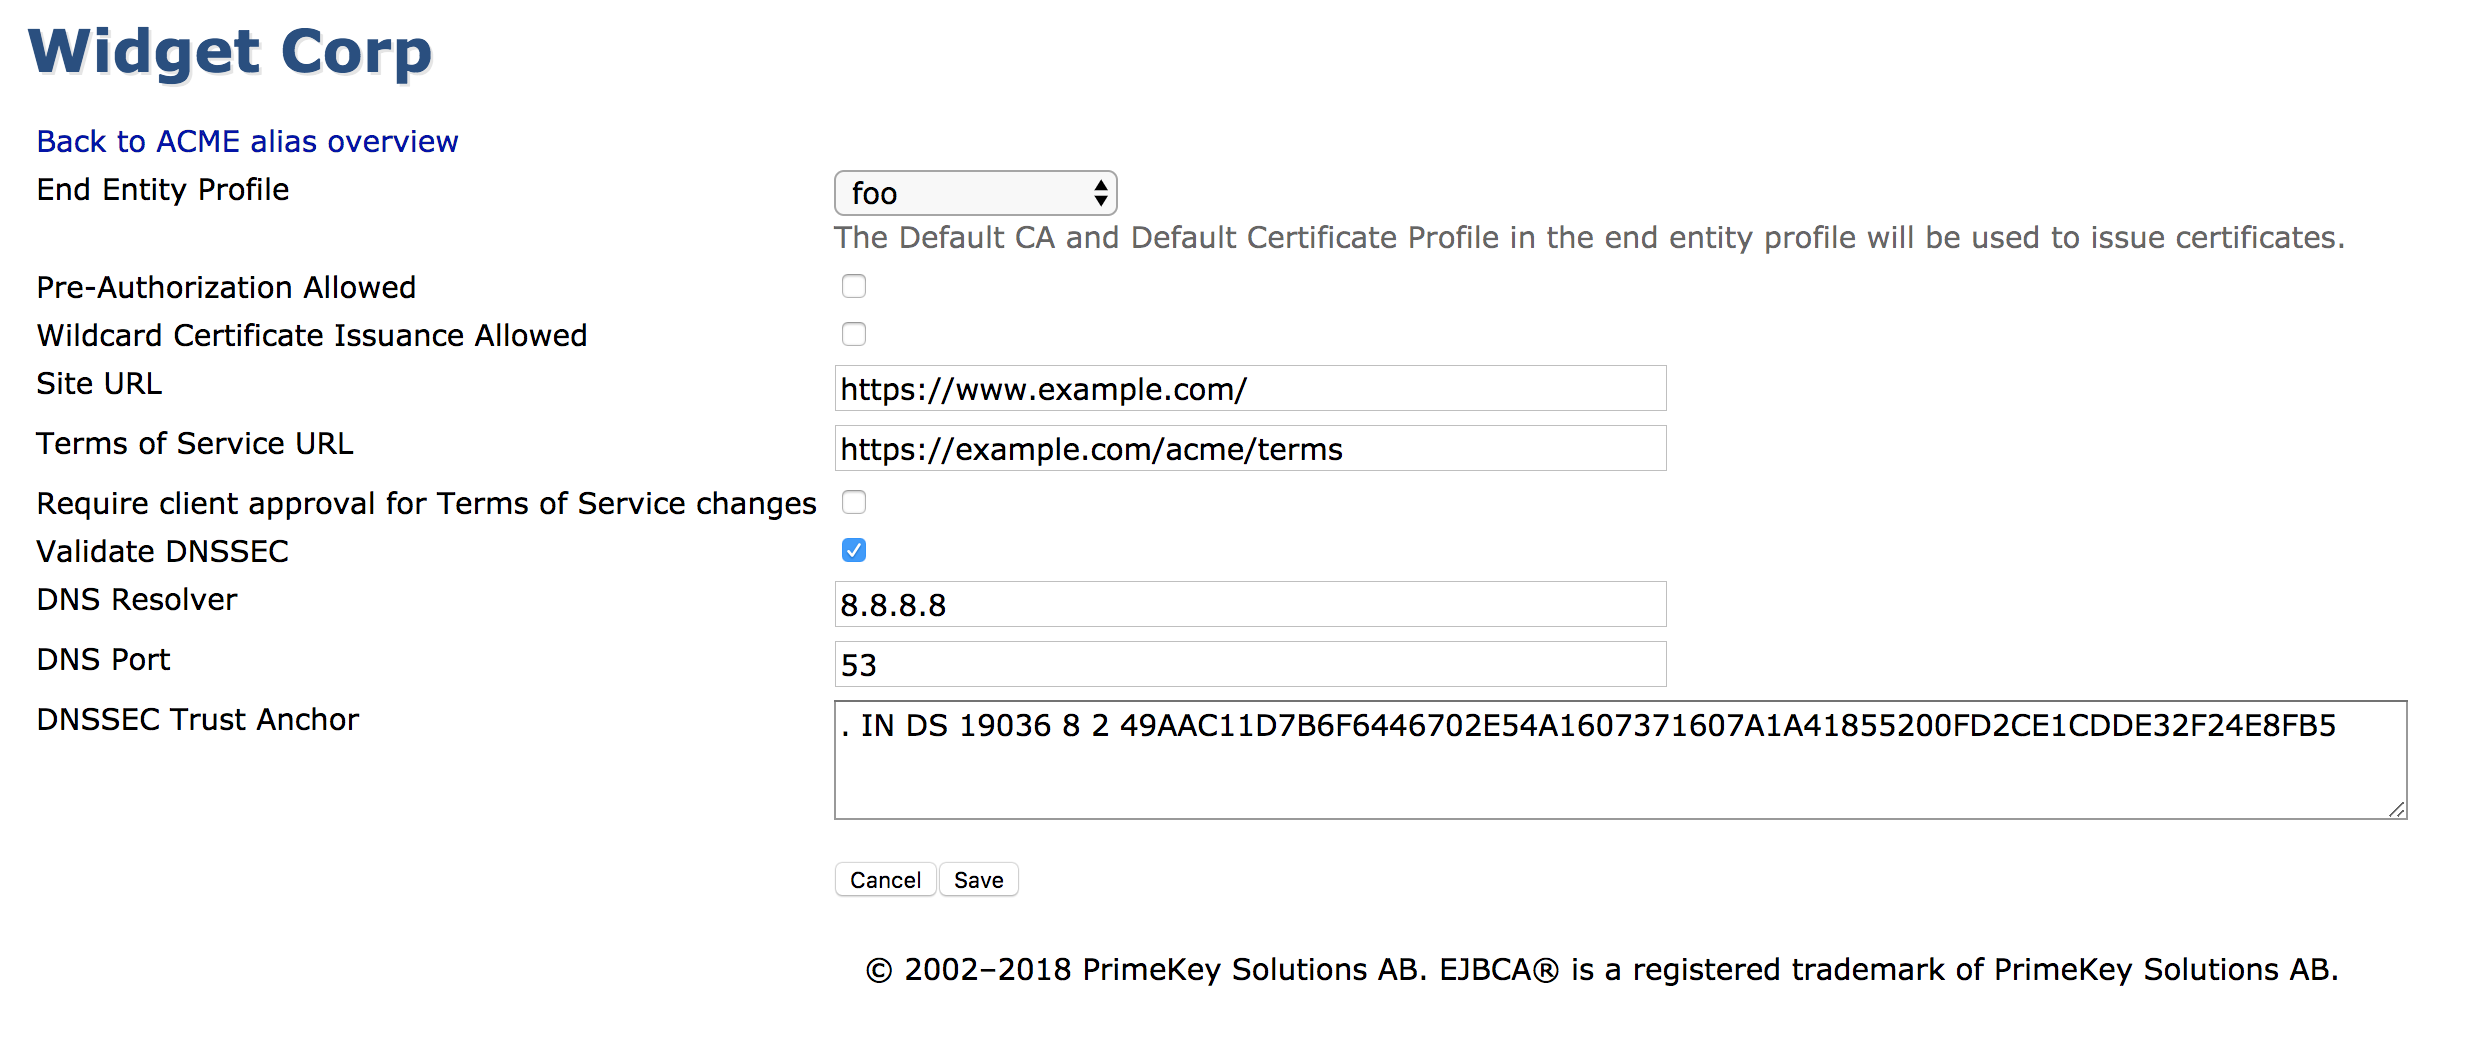
Task: Open the End Entity Profile dropdown
Action: (x=975, y=193)
